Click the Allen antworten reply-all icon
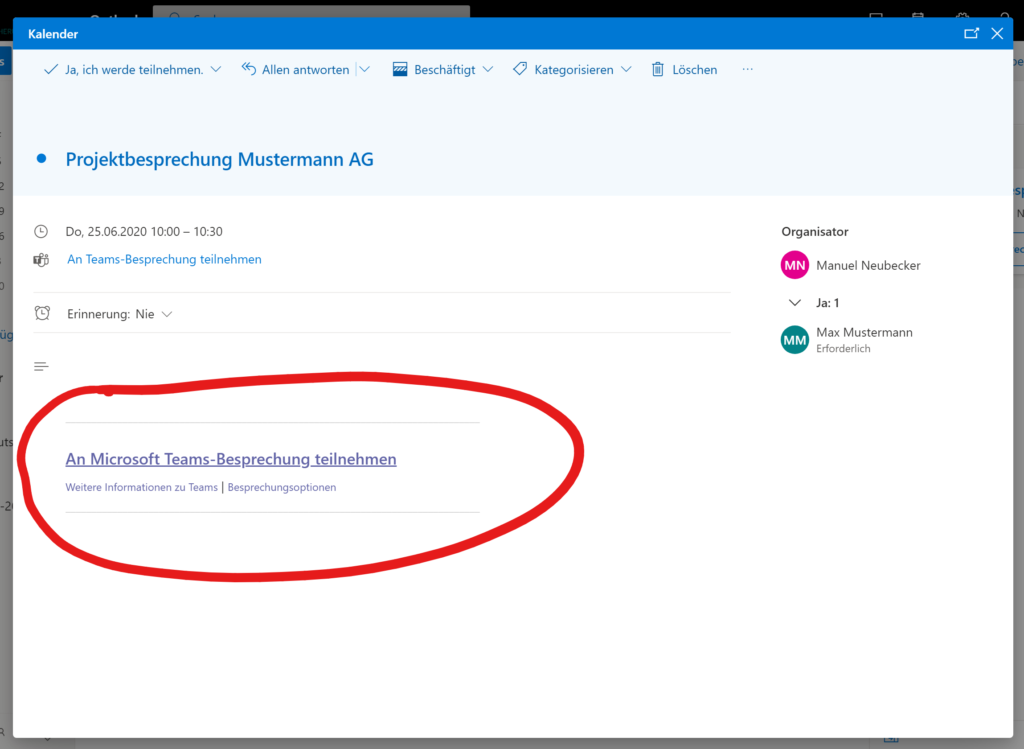This screenshot has height=749, width=1024. coord(249,69)
